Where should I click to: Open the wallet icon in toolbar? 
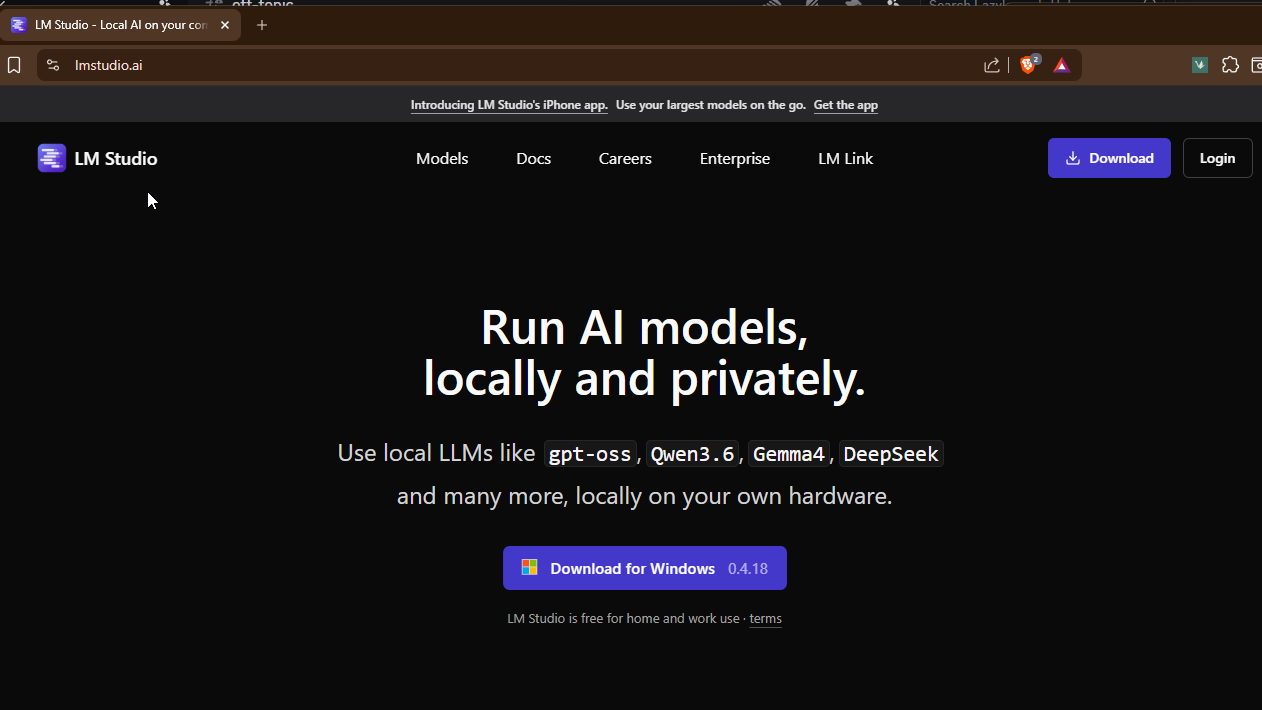pyautogui.click(x=1256, y=65)
